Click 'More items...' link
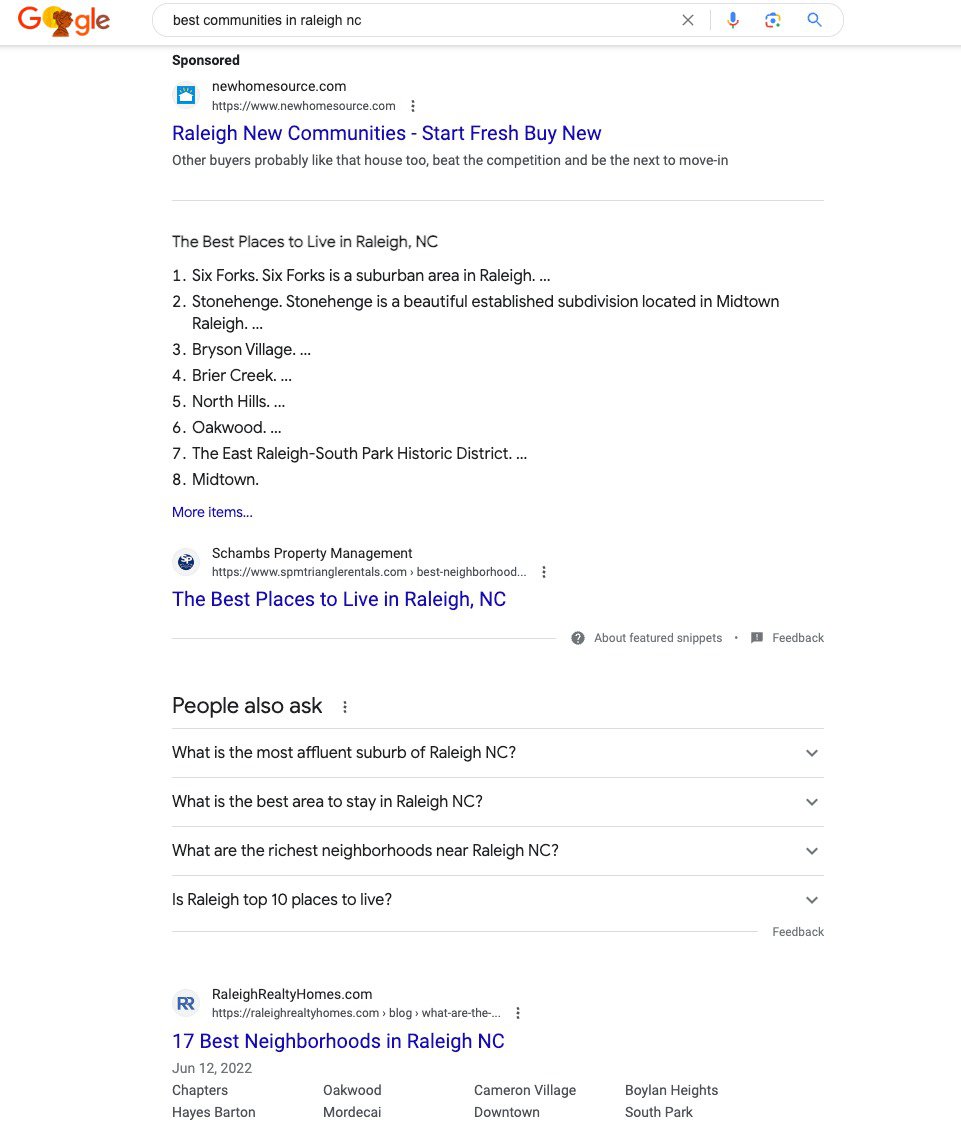Image resolution: width=961 pixels, height=1142 pixels. [212, 512]
